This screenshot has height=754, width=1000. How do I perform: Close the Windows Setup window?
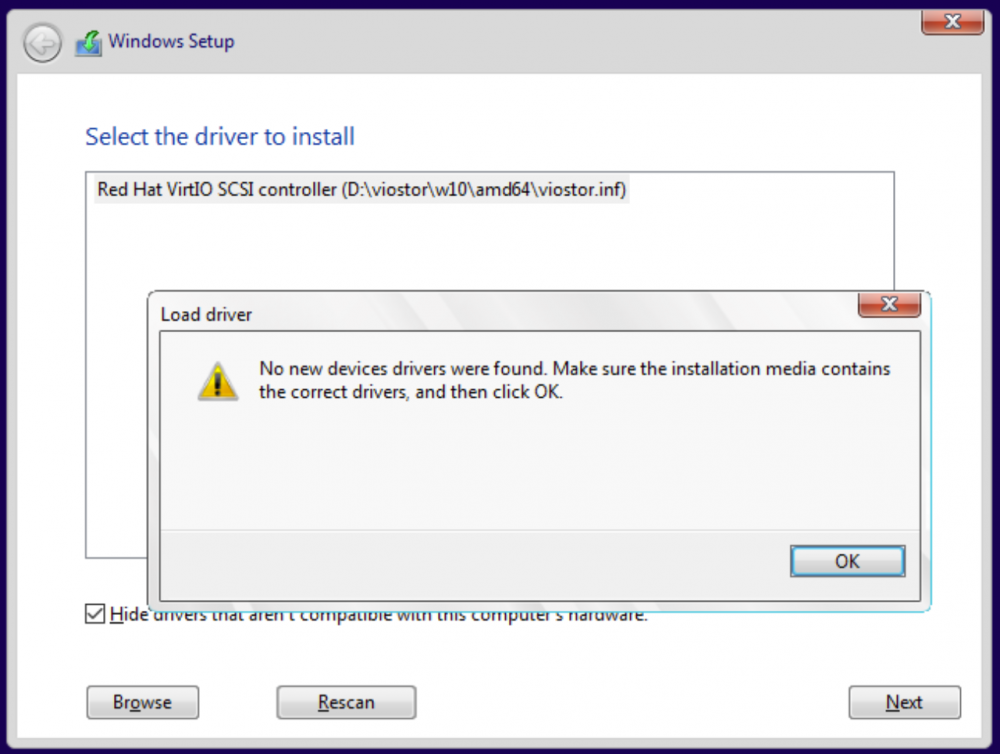coord(952,22)
